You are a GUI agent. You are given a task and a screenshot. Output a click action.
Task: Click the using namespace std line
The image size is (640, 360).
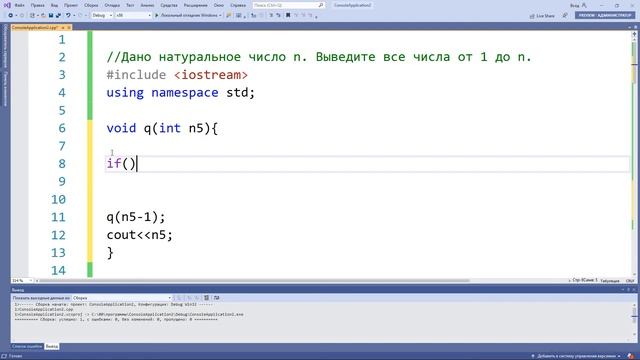pyautogui.click(x=180, y=93)
